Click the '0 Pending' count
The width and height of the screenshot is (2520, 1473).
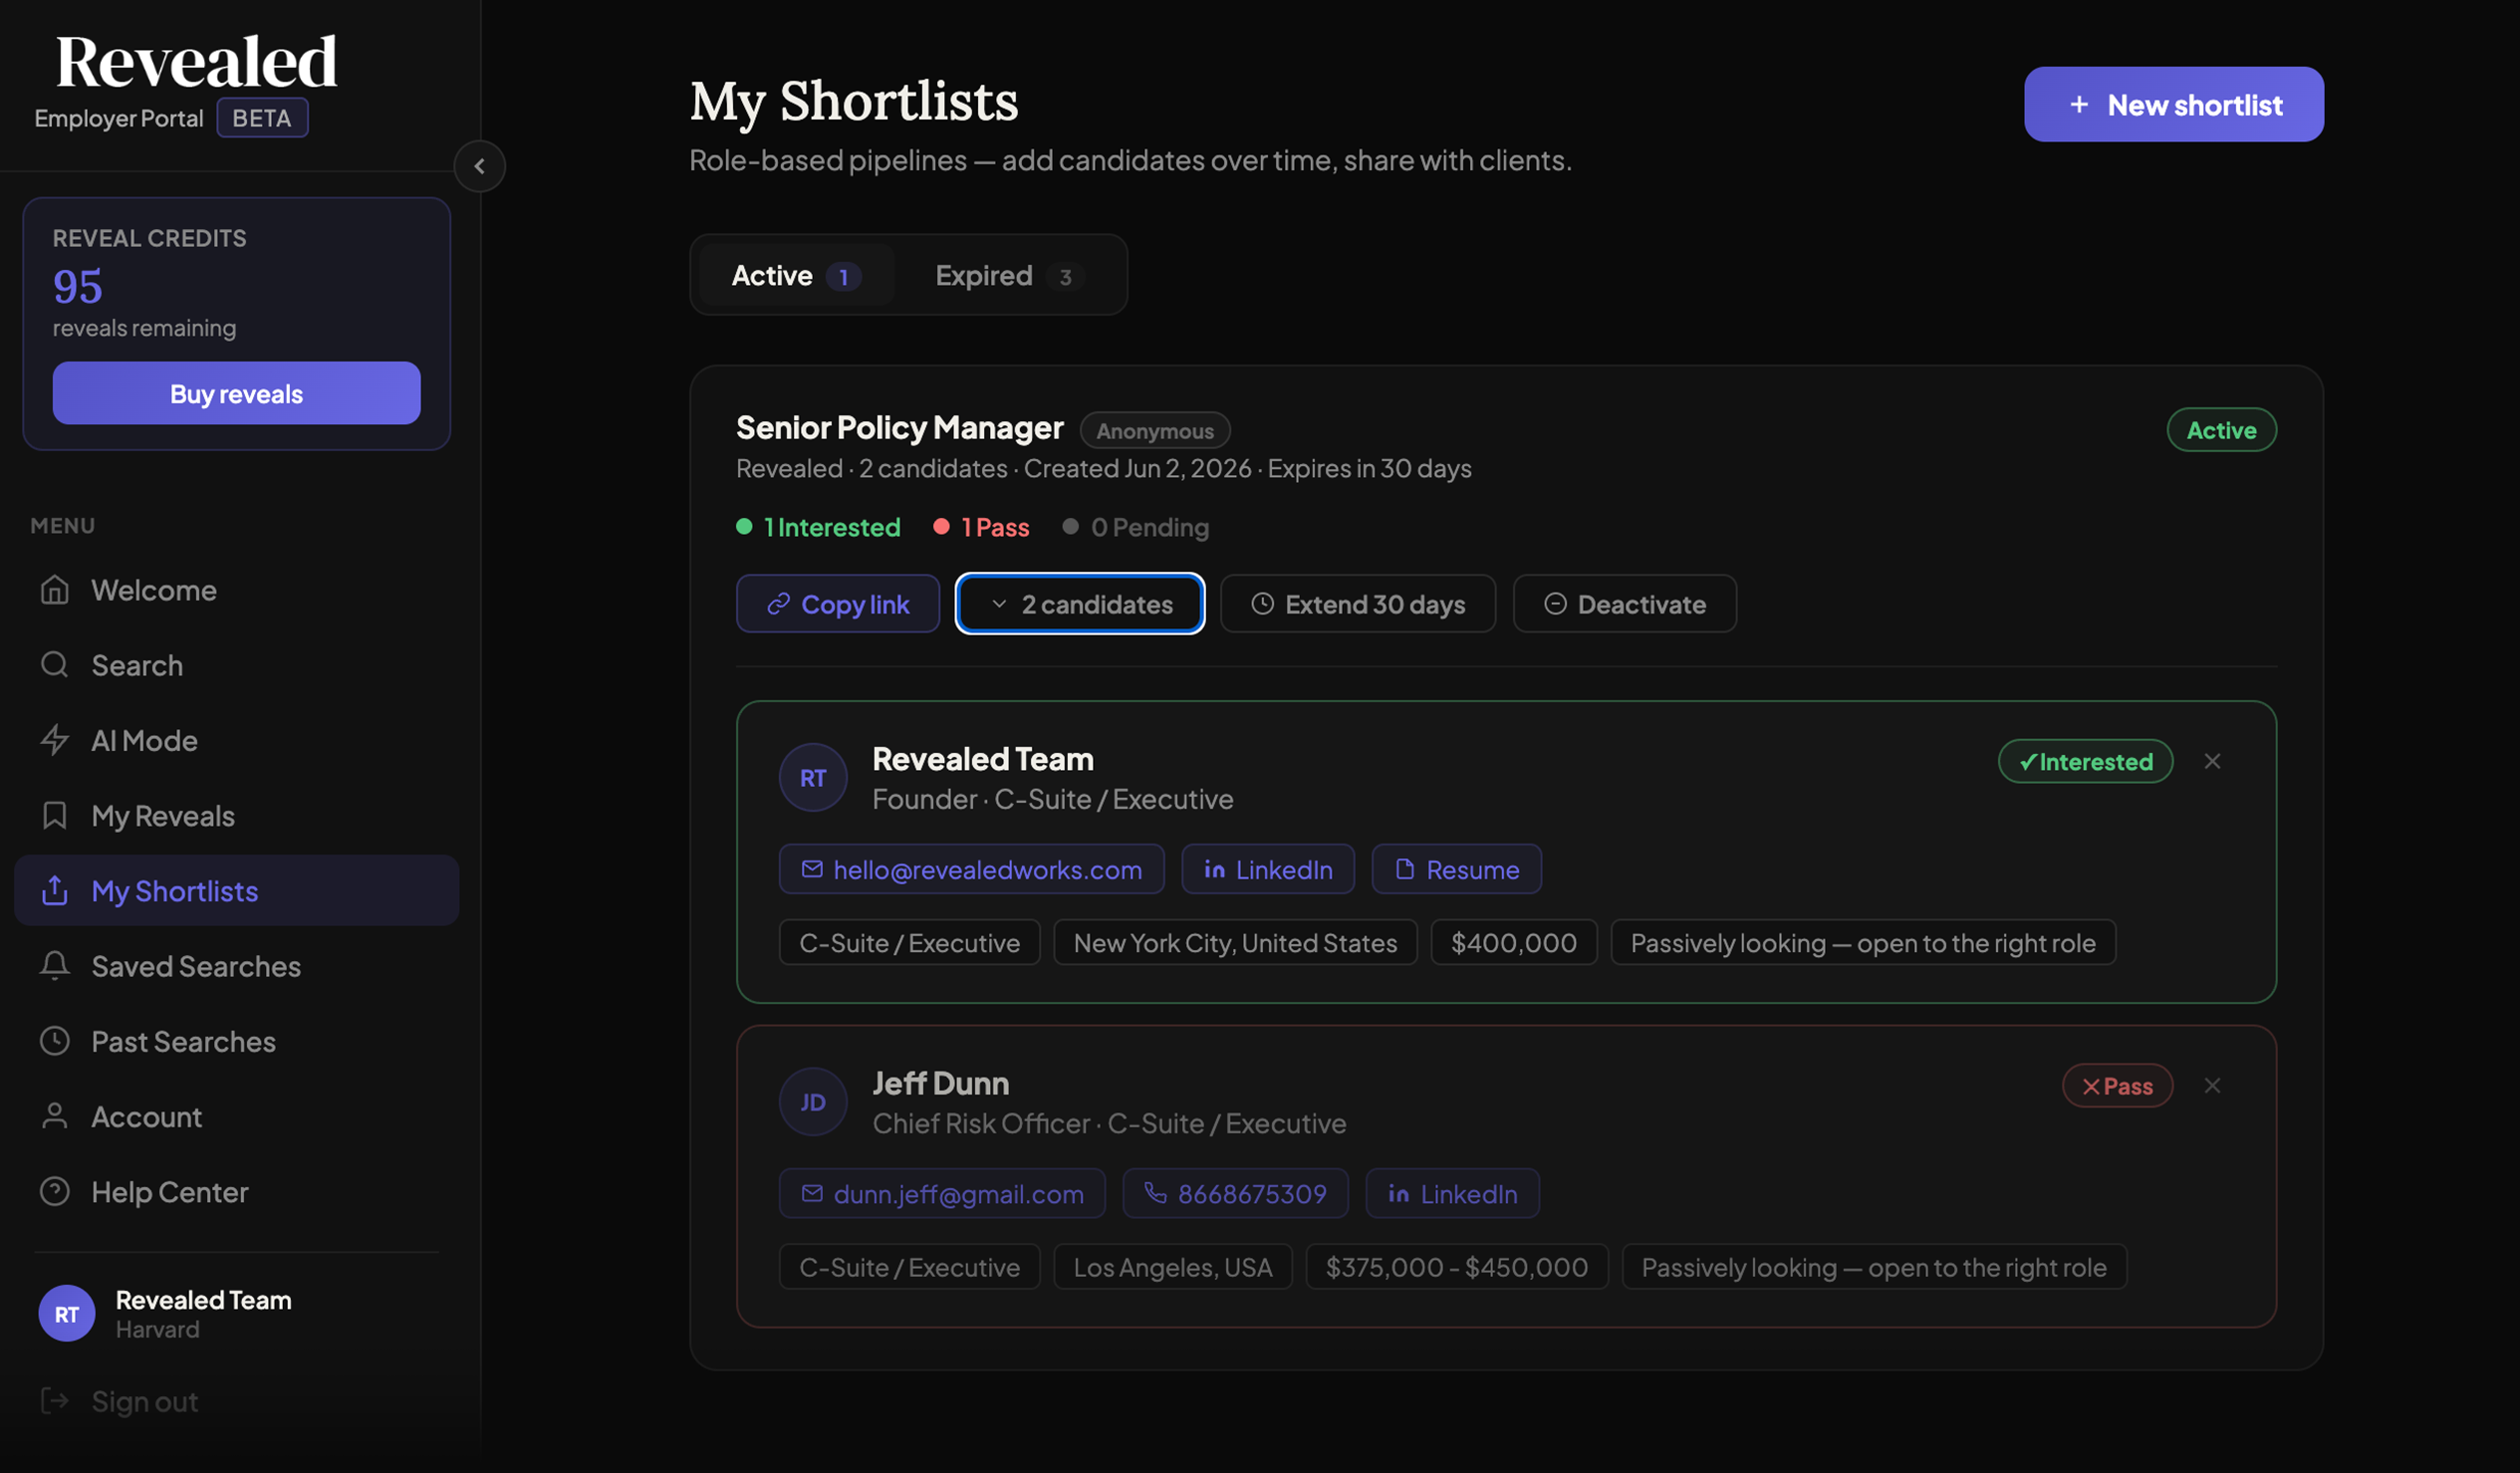pyautogui.click(x=1136, y=527)
